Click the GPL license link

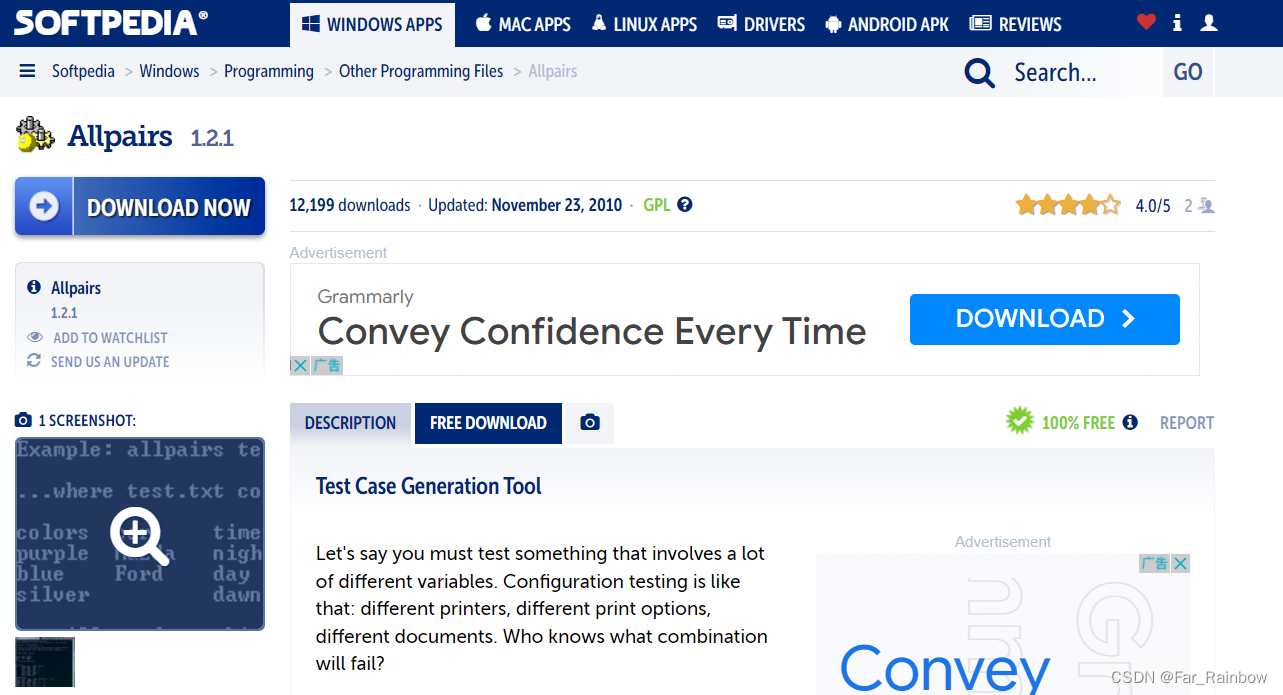click(657, 205)
